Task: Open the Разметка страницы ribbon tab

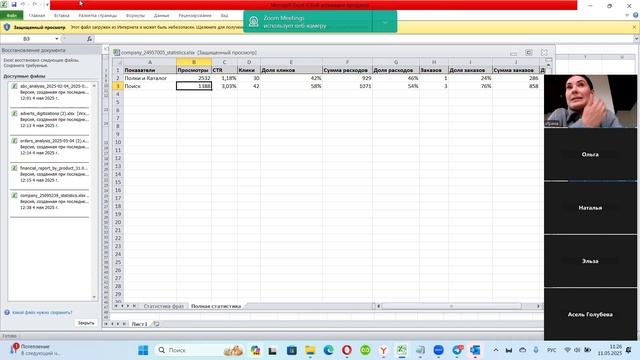Action: pos(98,16)
